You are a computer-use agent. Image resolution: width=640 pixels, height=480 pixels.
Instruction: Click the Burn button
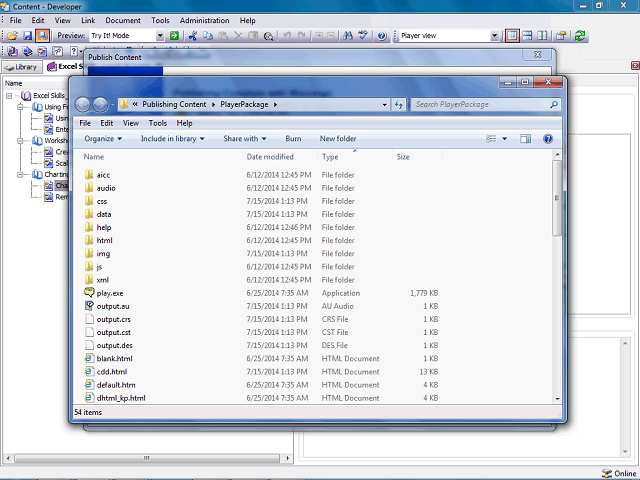(293, 139)
